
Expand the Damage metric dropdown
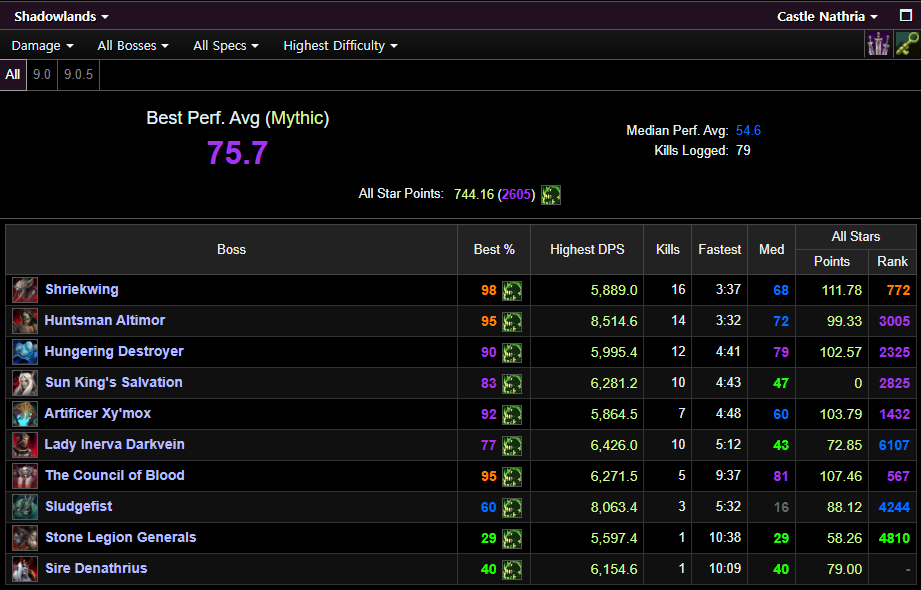42,46
